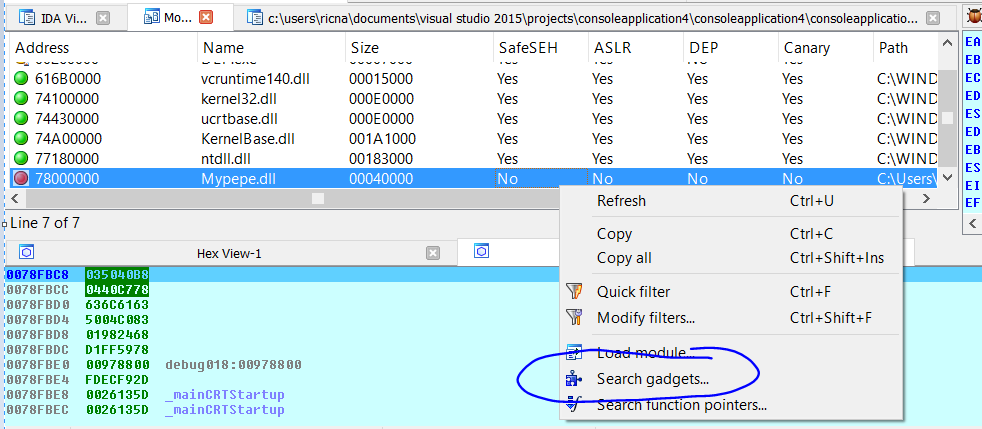Close the Modules tab with its red X

(206, 18)
